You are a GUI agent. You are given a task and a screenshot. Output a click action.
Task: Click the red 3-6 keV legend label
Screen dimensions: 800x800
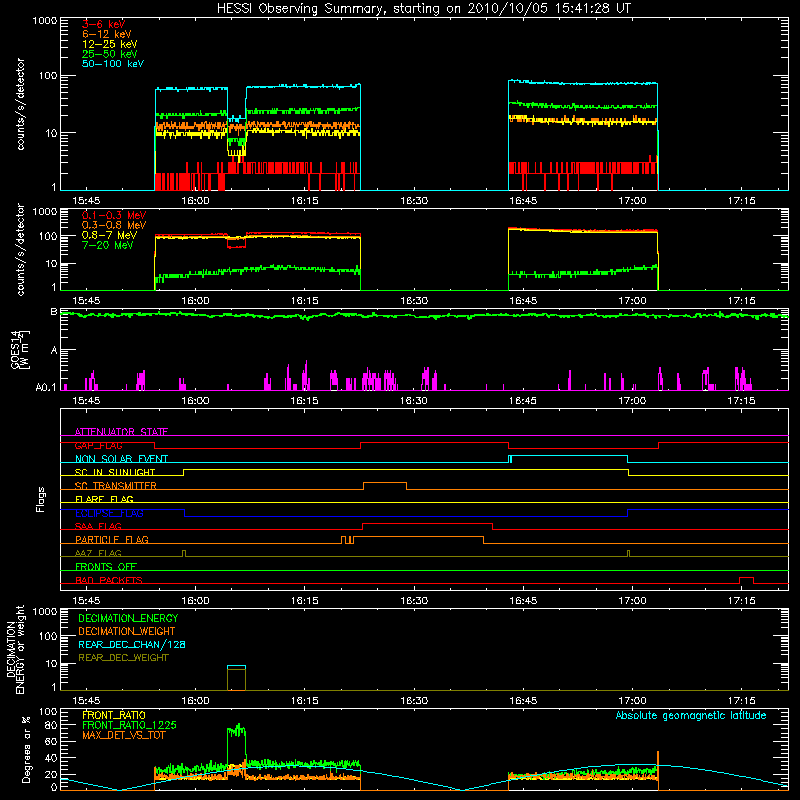pyautogui.click(x=103, y=24)
